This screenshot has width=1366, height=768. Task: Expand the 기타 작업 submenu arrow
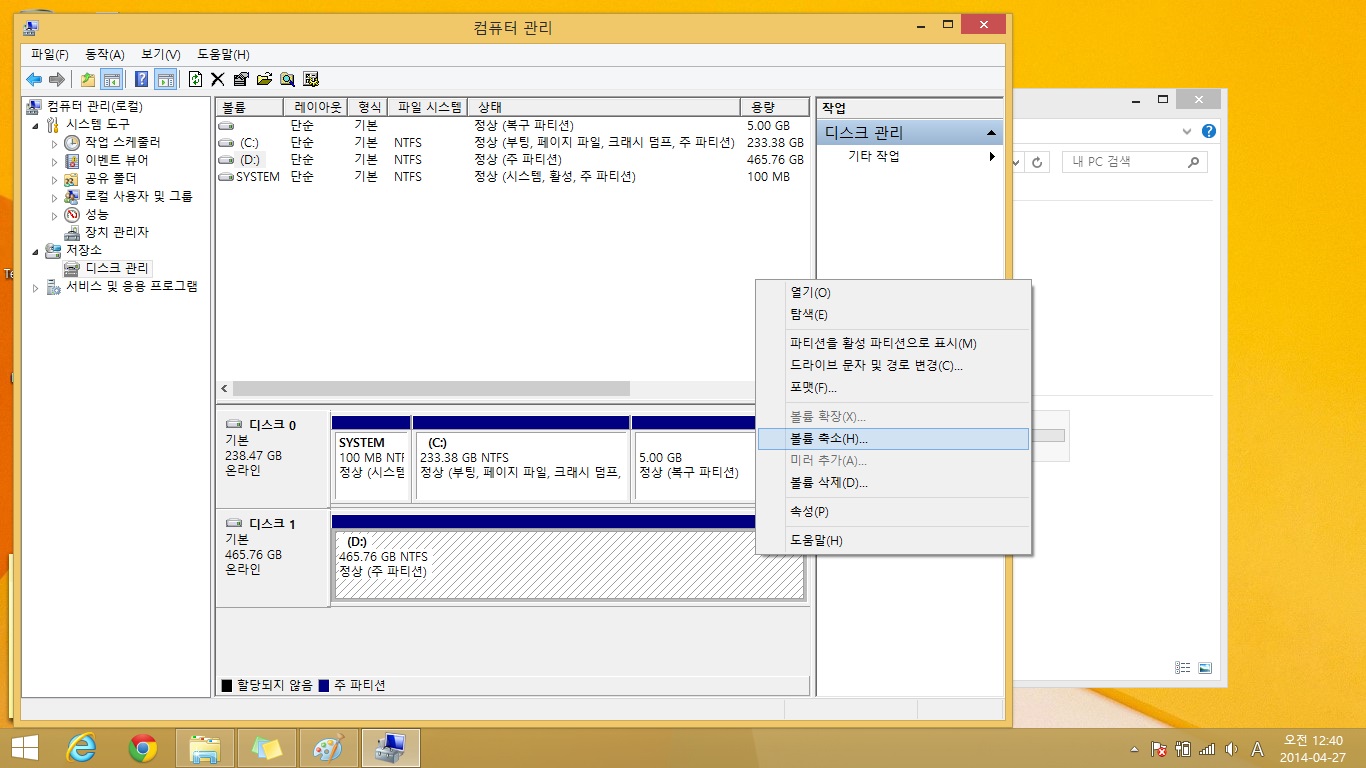point(992,157)
